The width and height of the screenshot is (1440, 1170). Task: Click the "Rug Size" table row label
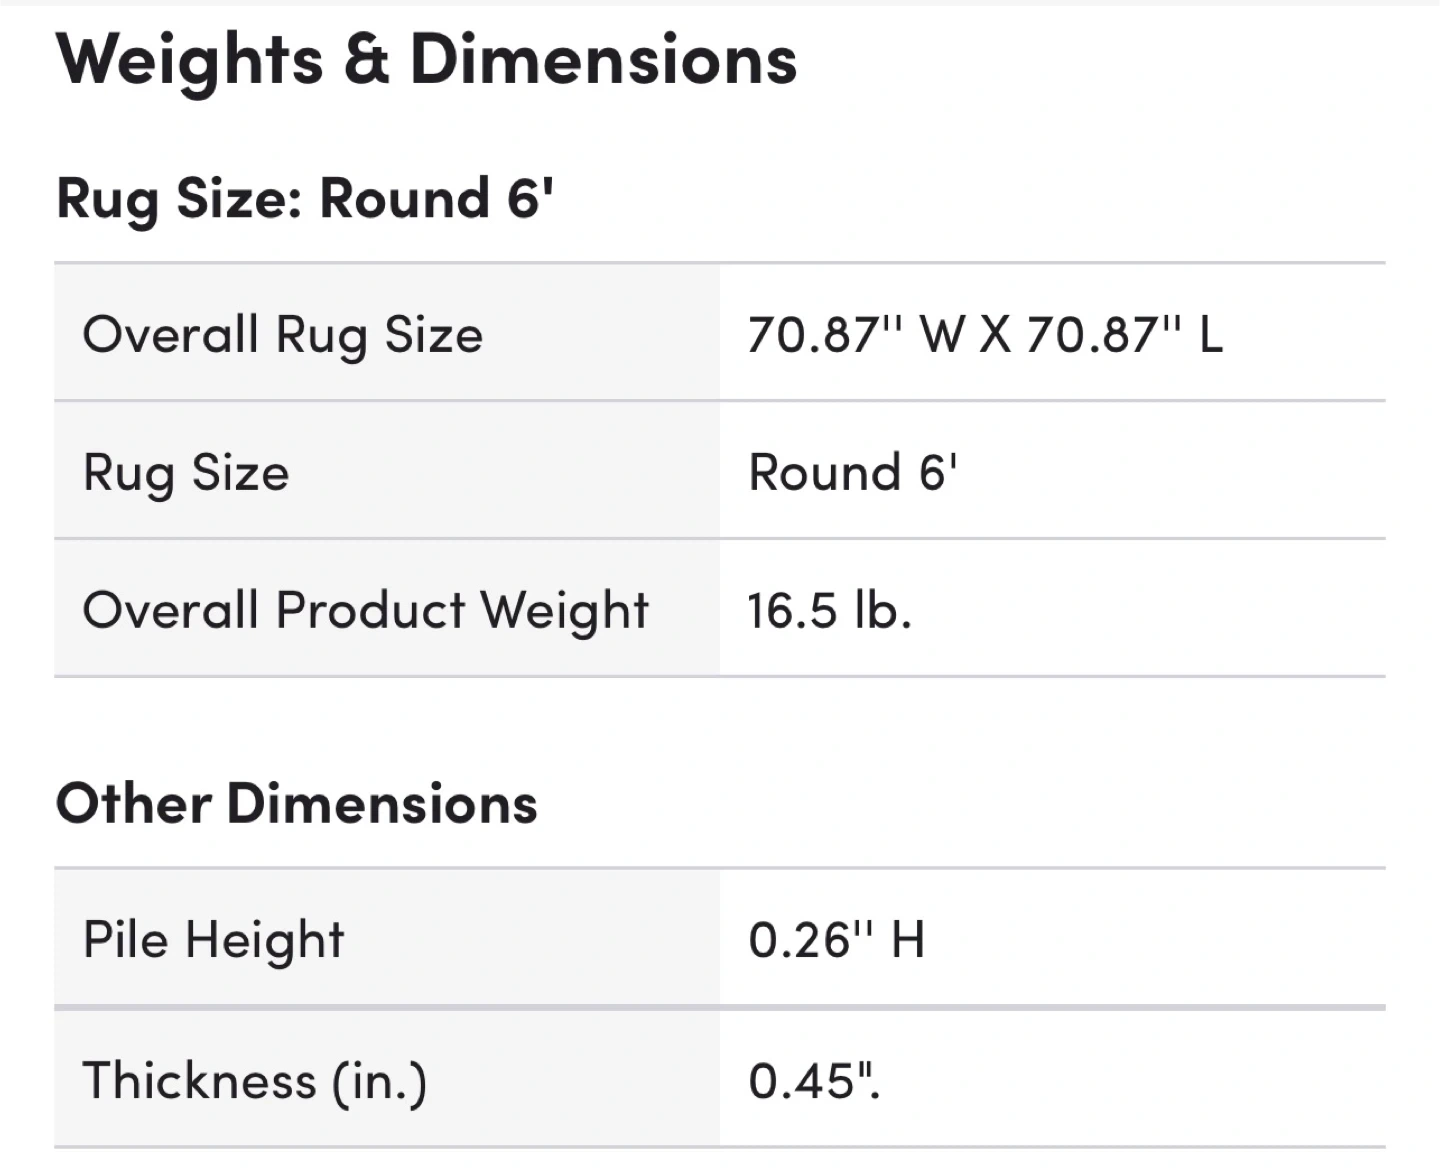click(x=186, y=472)
